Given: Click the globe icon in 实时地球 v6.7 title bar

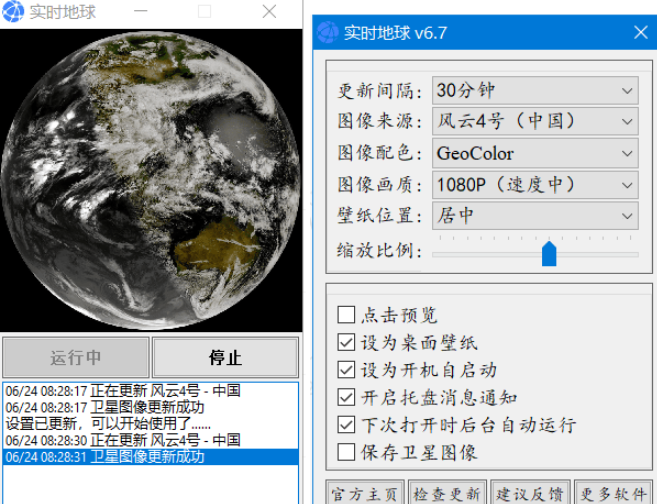Looking at the screenshot, I should tap(328, 33).
